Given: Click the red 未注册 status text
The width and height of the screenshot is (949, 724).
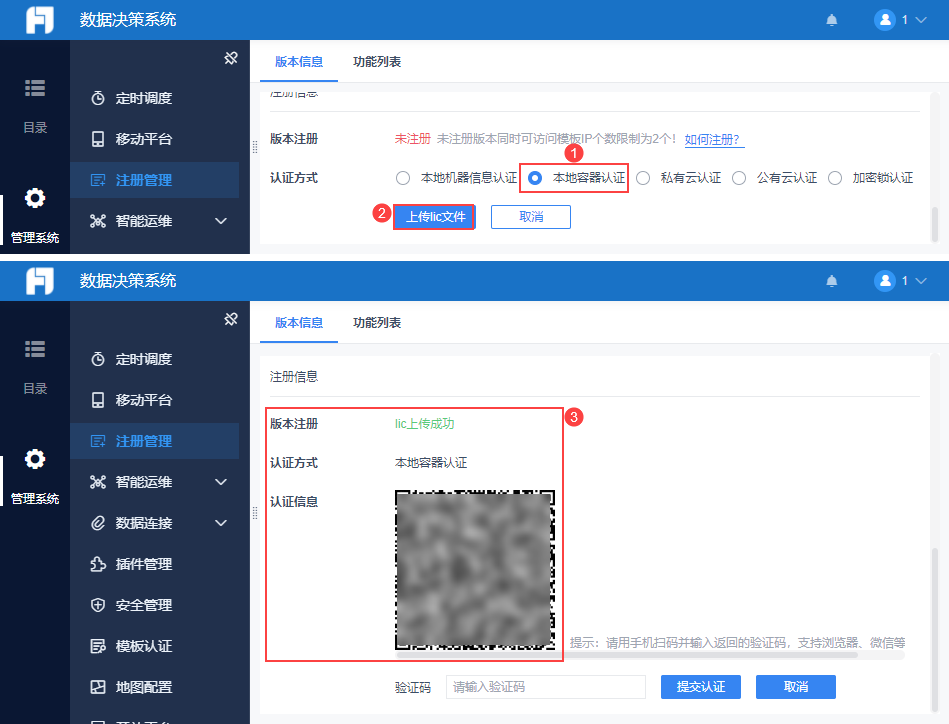Looking at the screenshot, I should click(x=413, y=139).
